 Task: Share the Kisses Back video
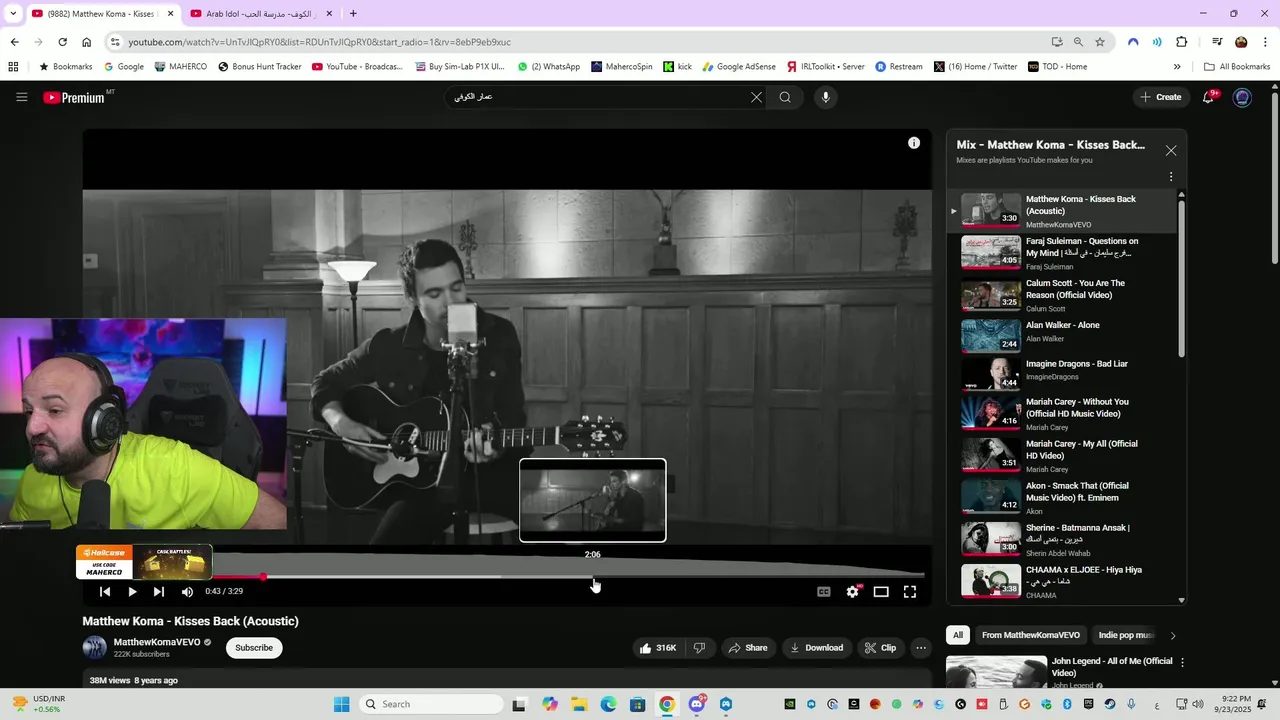747,648
